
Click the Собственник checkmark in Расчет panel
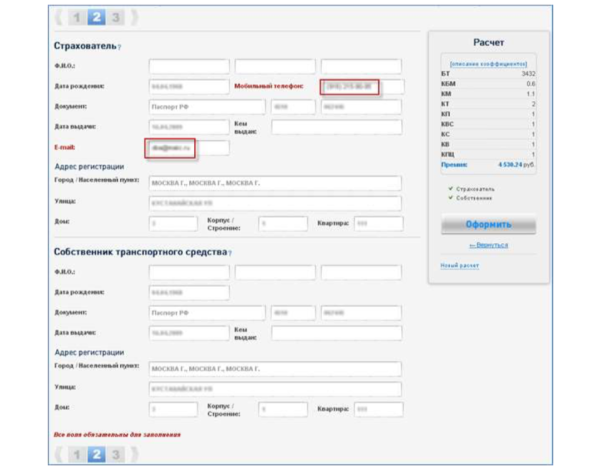click(452, 198)
